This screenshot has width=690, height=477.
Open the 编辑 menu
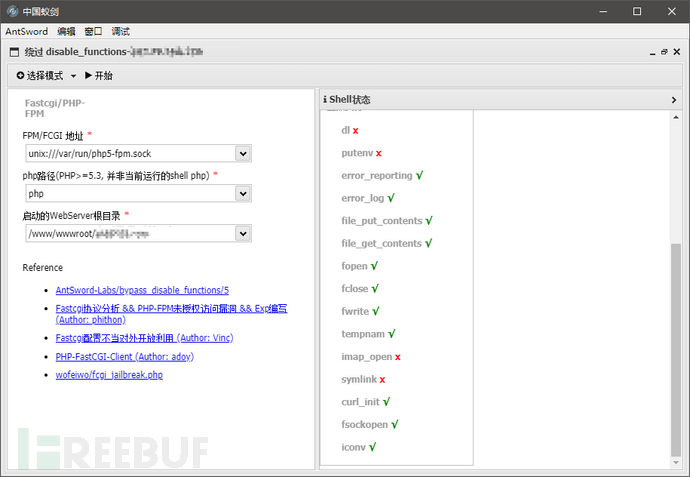click(66, 31)
